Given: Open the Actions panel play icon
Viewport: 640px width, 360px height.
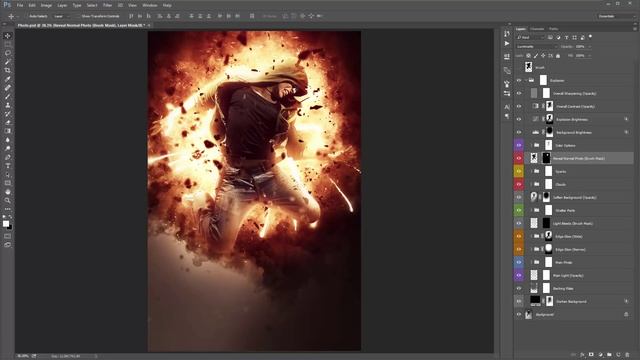Looking at the screenshot, I should click(x=507, y=43).
